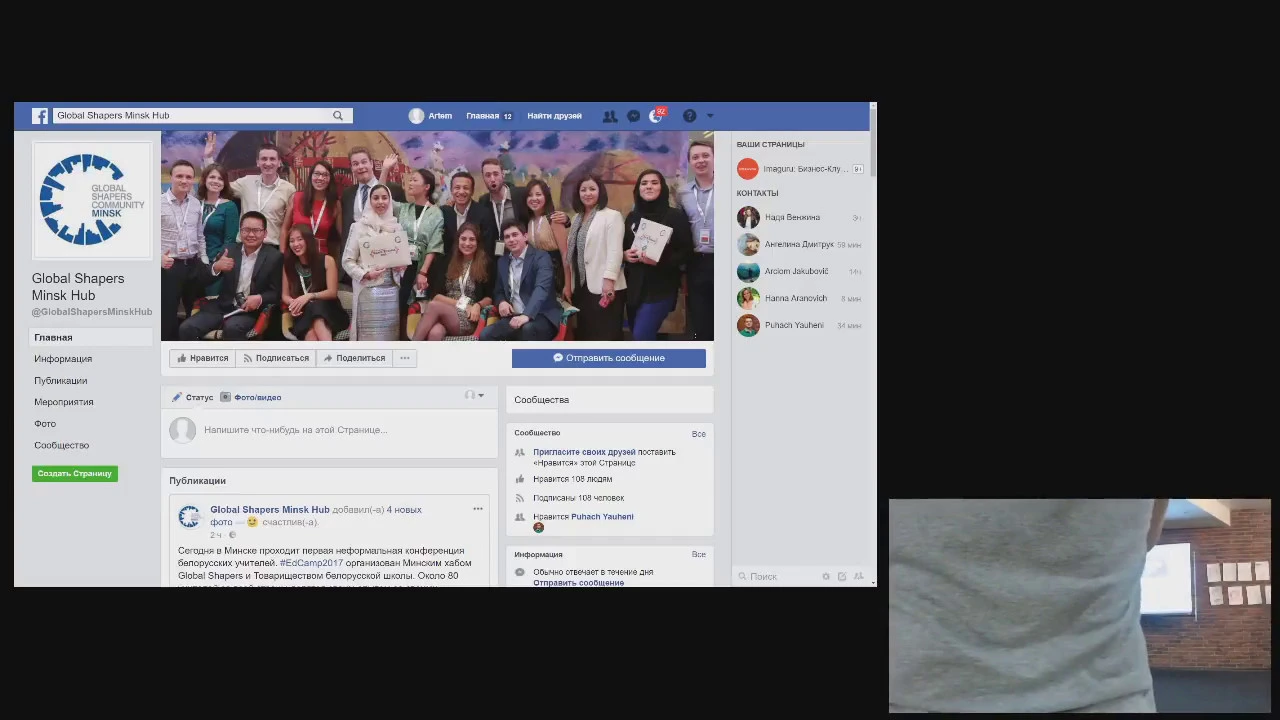
Task: Click Пригласите своих друзей link
Action: 584,452
